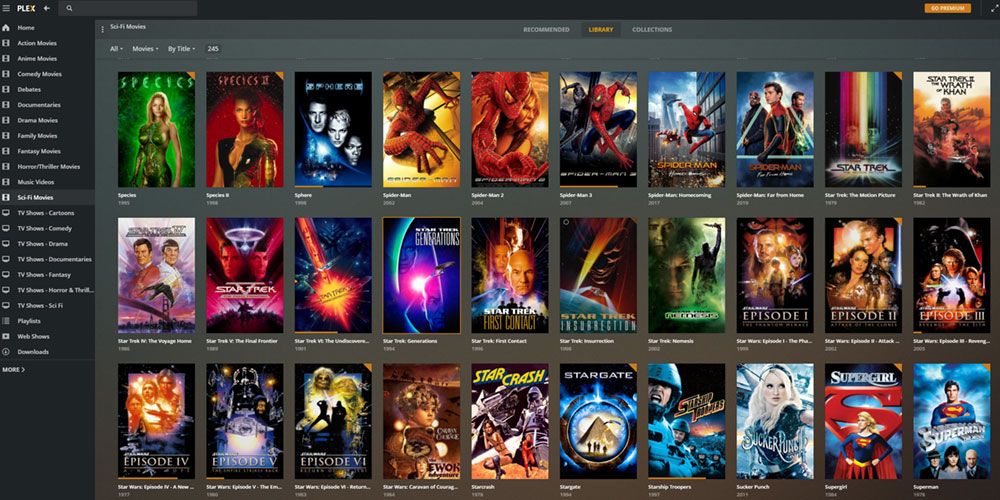
Task: Open the Starcrash movie poster
Action: (x=510, y=421)
